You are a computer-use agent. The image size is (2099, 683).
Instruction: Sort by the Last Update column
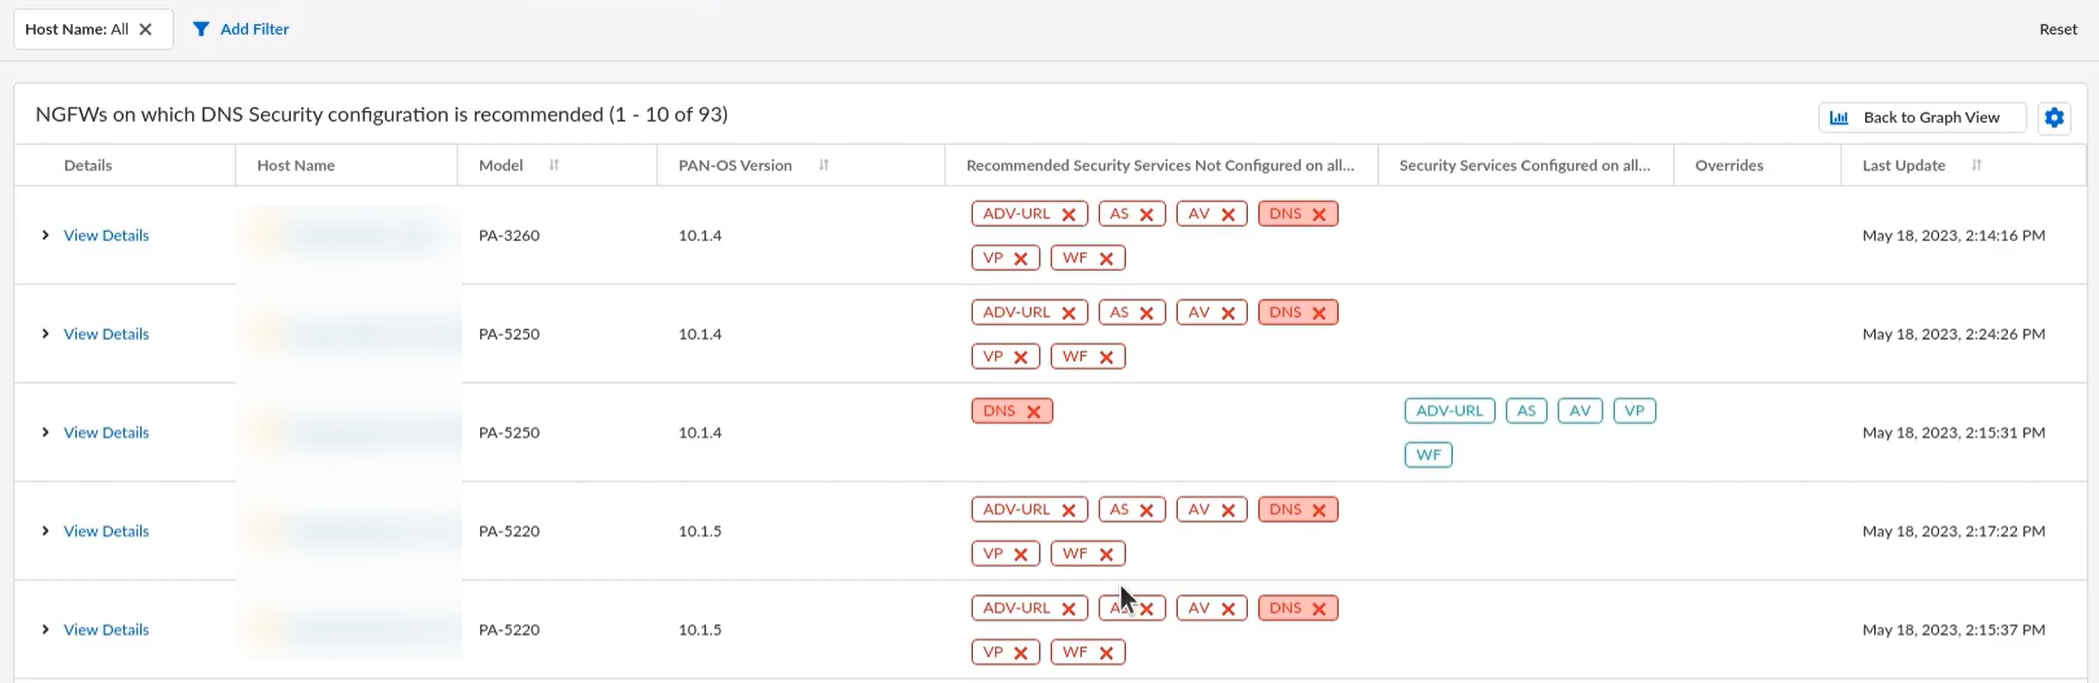pyautogui.click(x=1976, y=165)
